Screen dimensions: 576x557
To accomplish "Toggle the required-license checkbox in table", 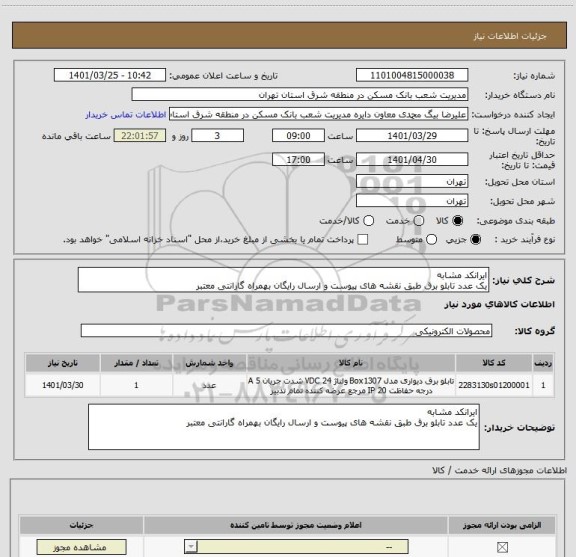I will (502, 547).
